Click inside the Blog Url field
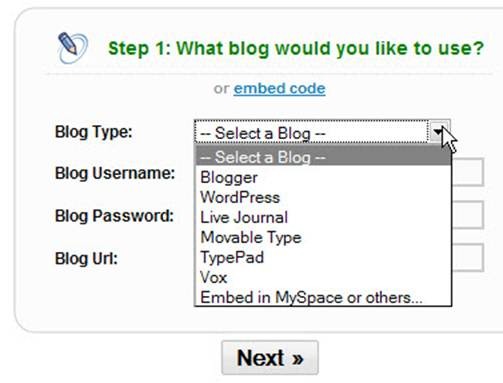503x383 pixels. tap(468, 257)
